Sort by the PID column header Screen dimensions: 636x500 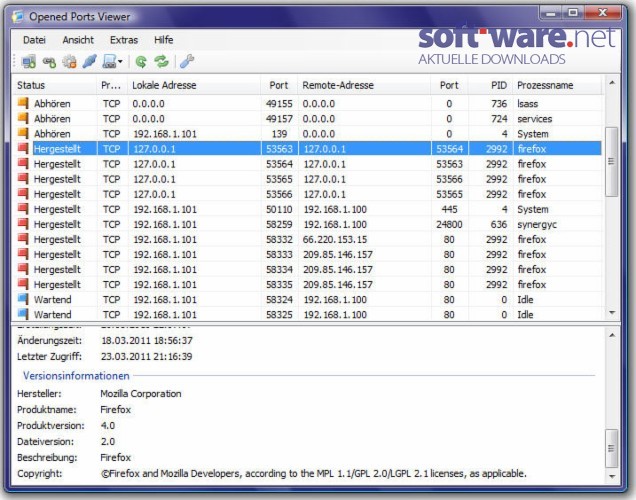(x=491, y=85)
